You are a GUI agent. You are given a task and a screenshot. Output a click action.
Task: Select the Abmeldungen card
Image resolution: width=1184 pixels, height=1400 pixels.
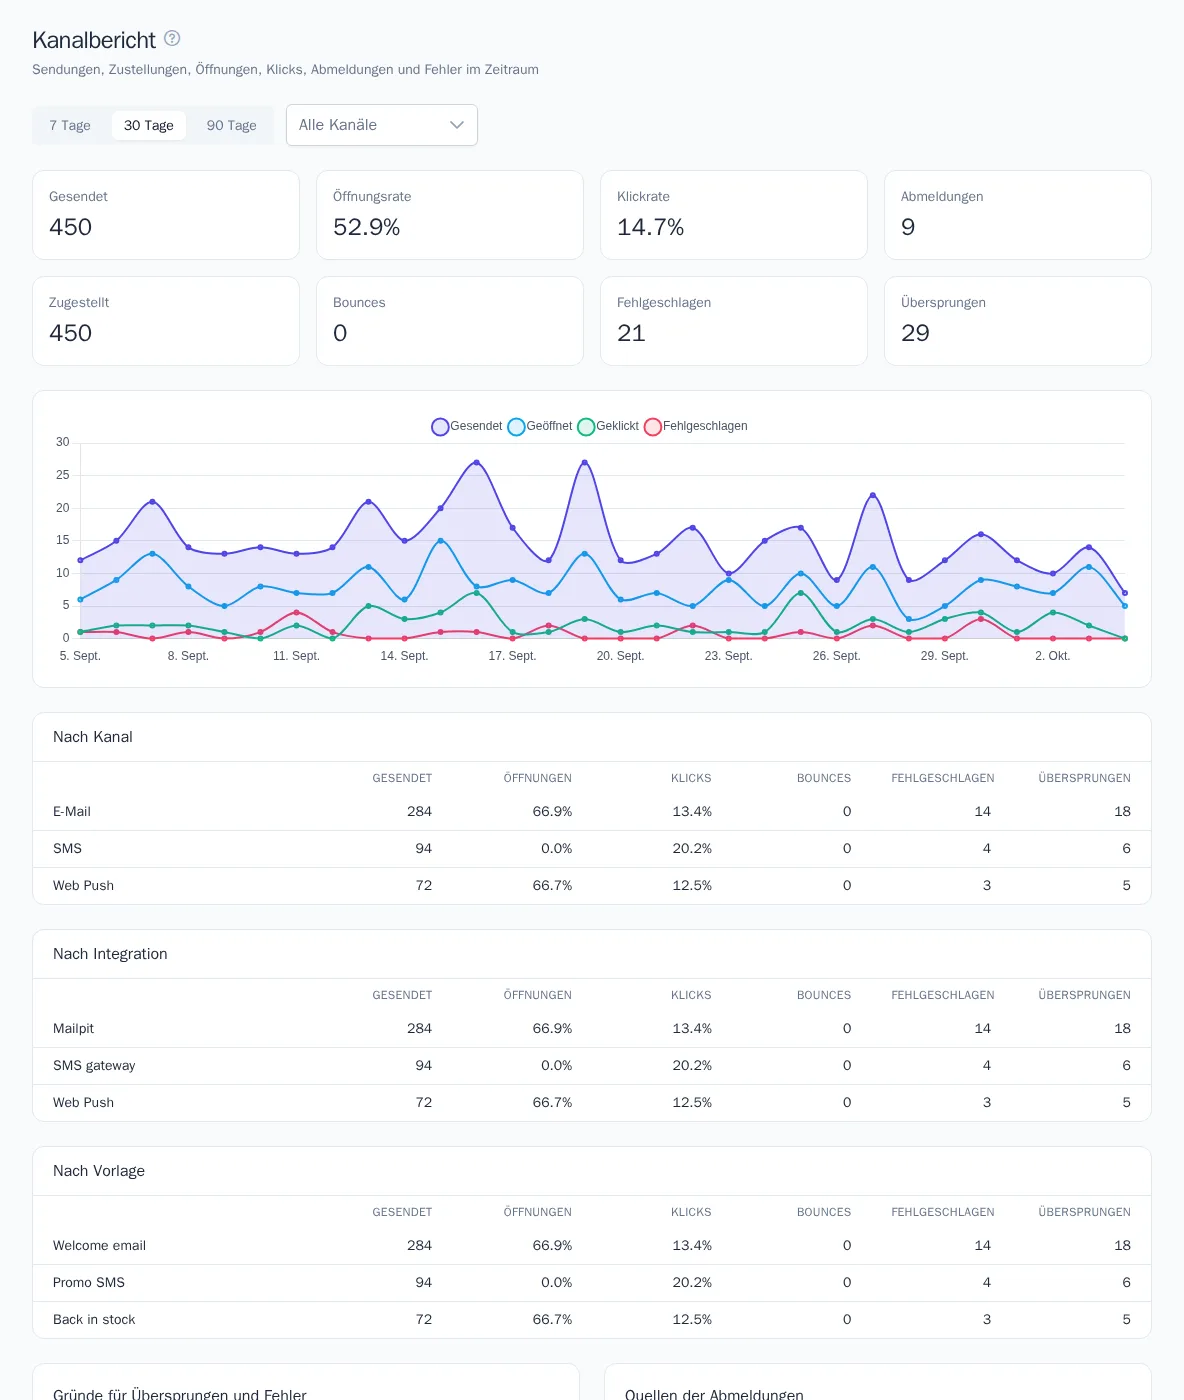[1018, 215]
